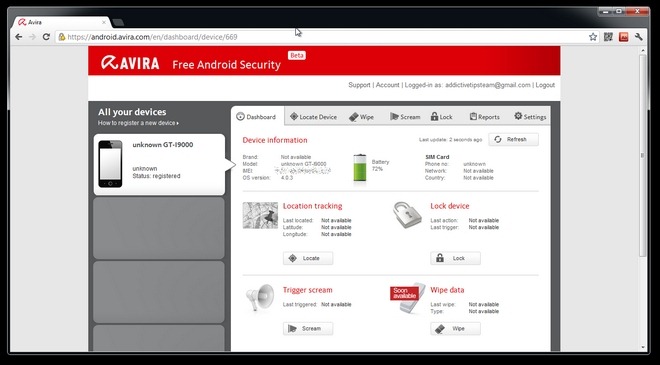The width and height of the screenshot is (660, 365).
Task: Open the Chrome wrench menu
Action: [639, 37]
